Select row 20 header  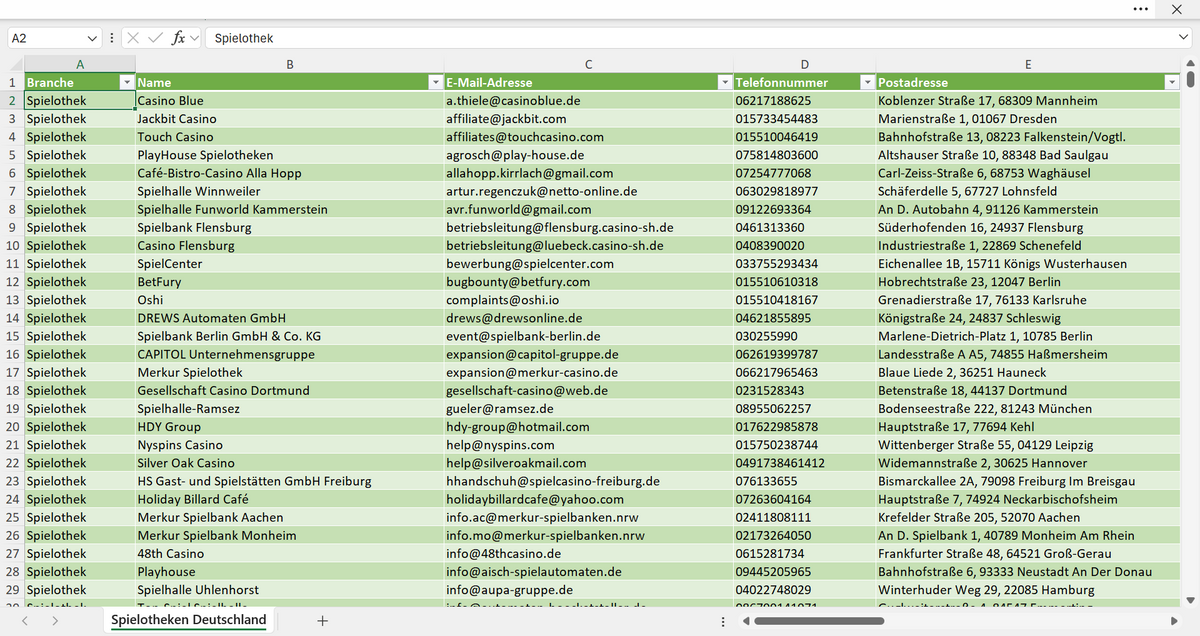12,427
